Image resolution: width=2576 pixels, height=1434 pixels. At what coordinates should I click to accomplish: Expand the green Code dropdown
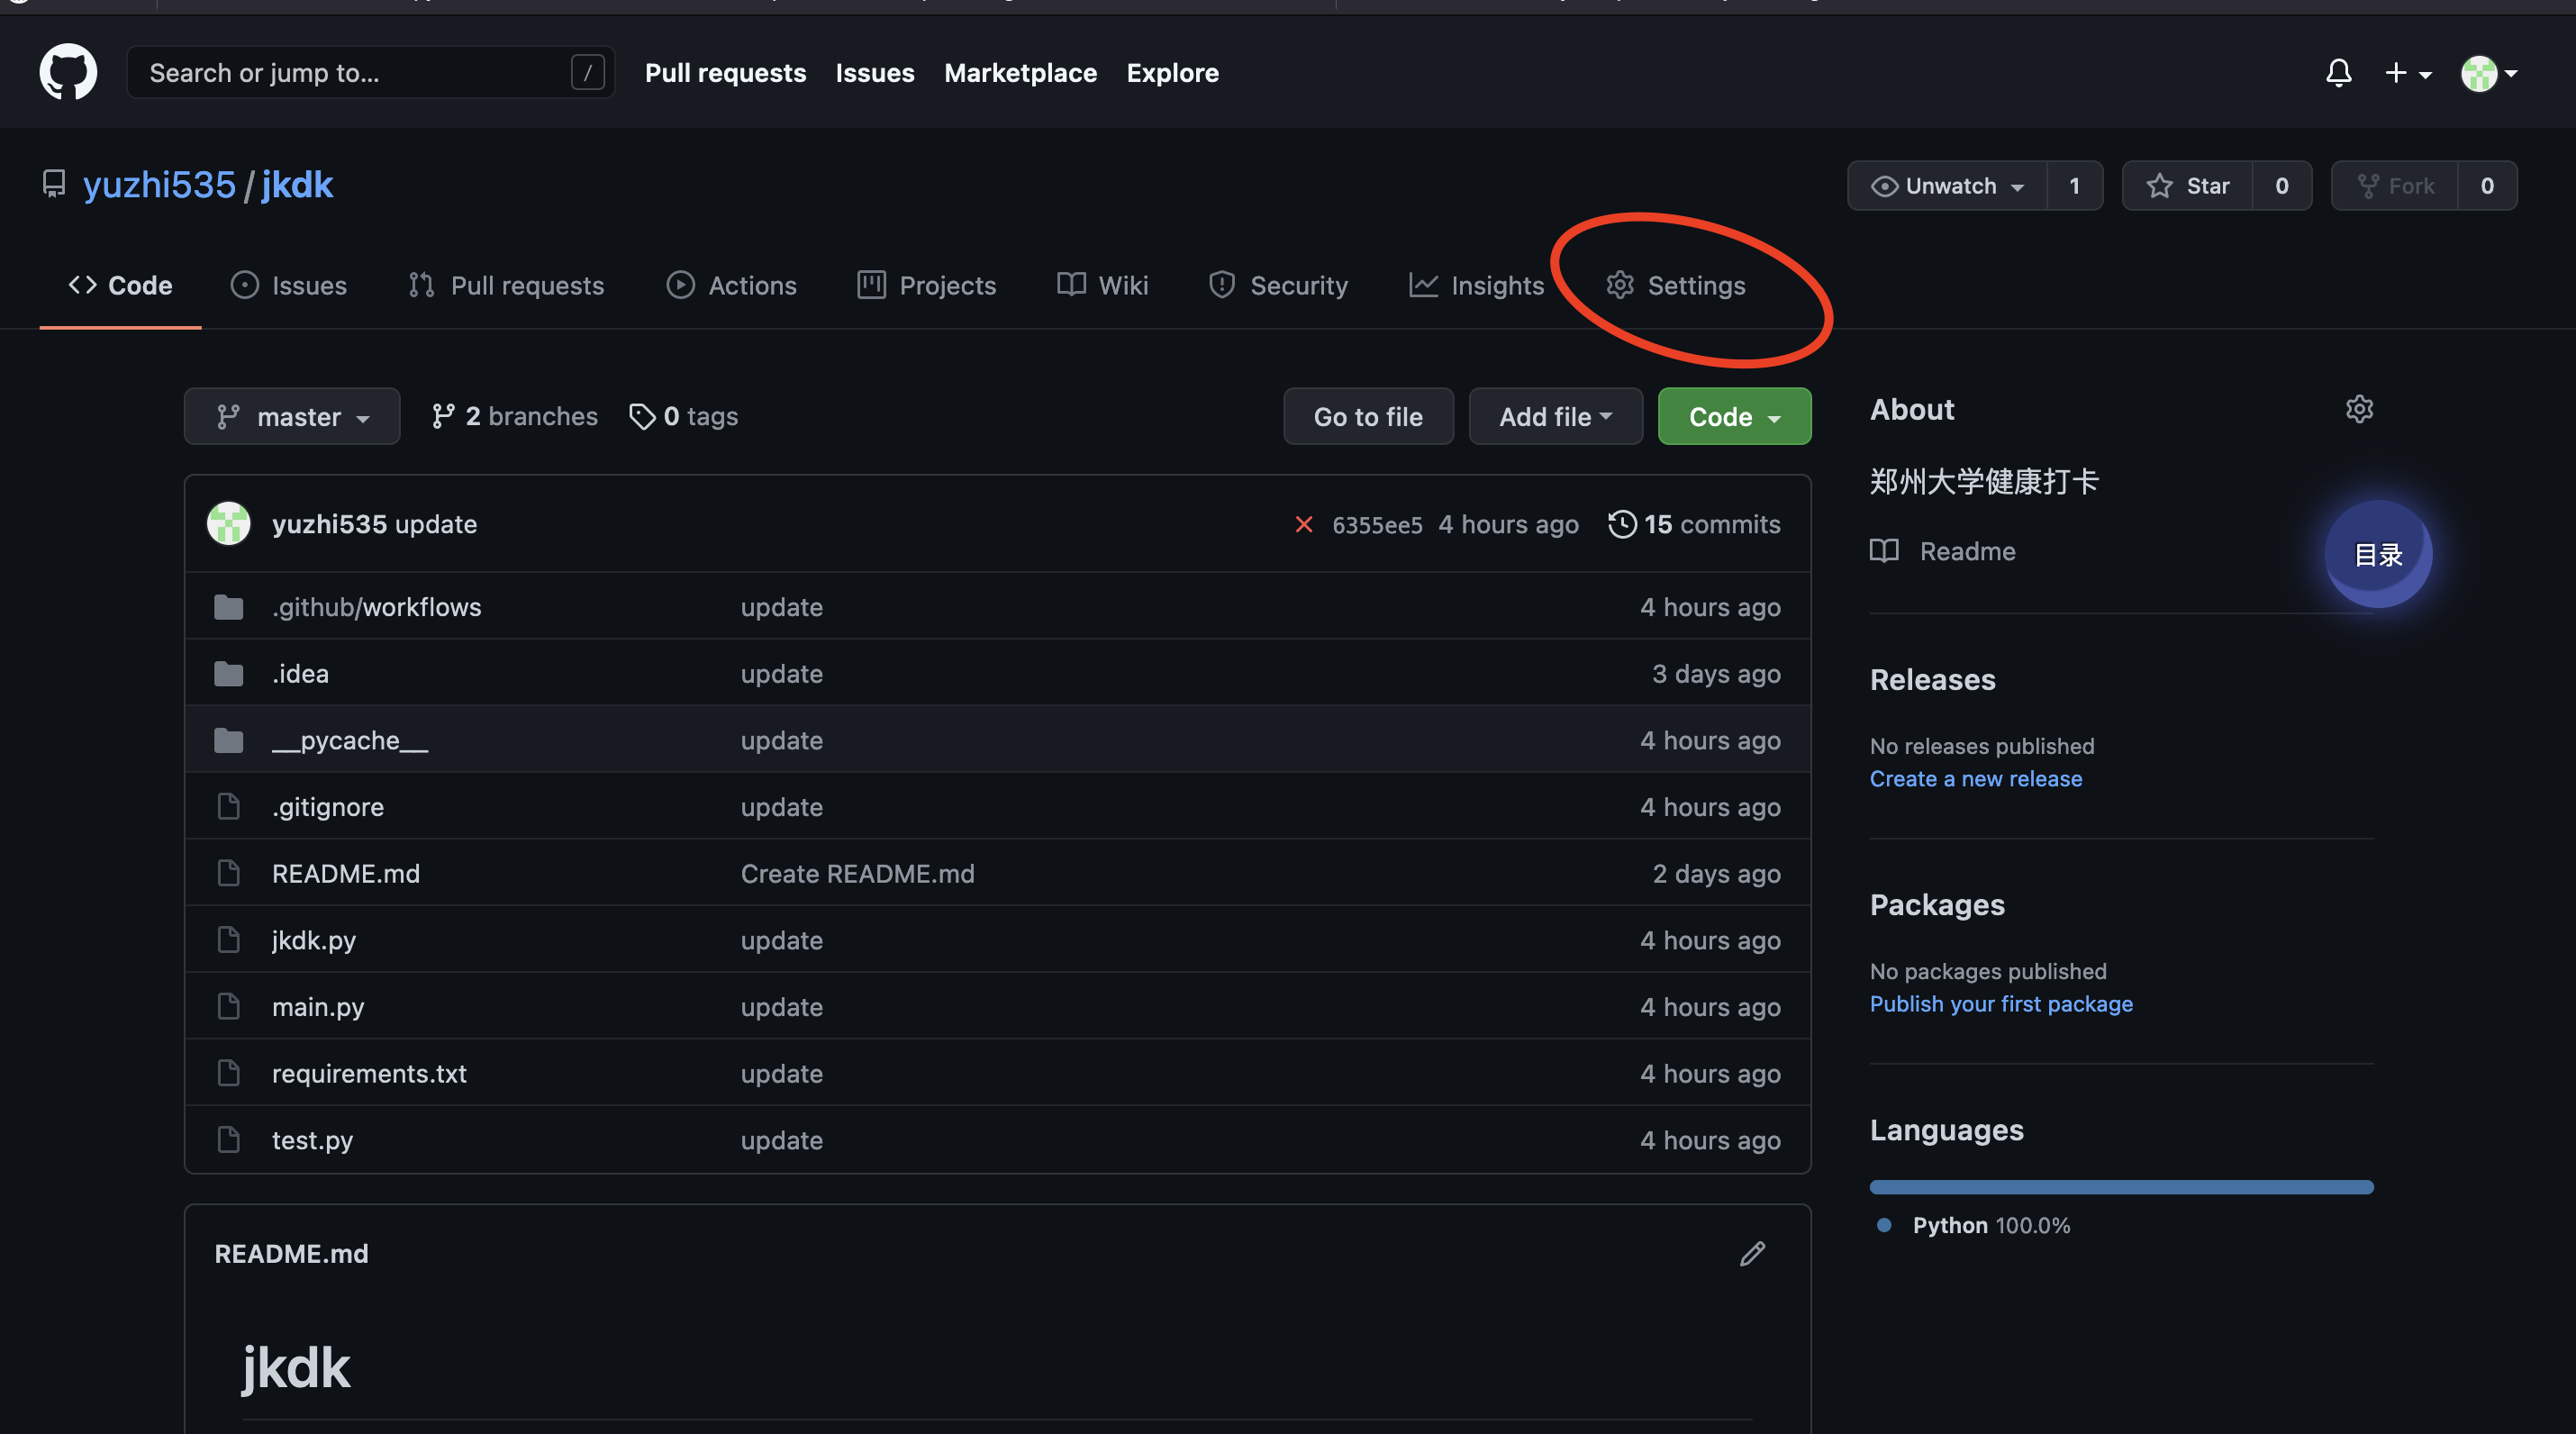coord(1734,416)
